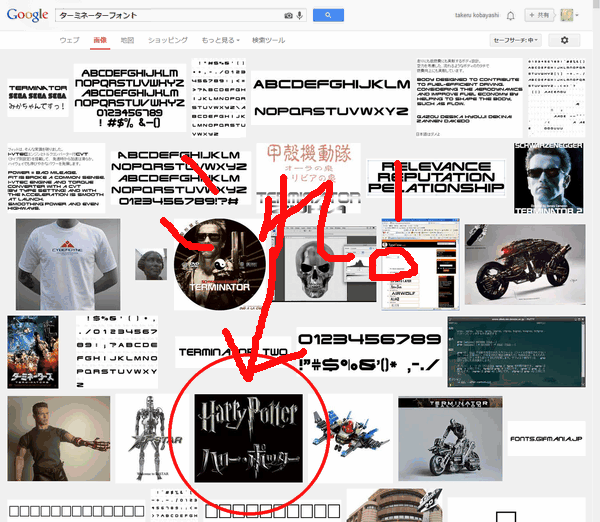
Task: Click the microphone voice search icon
Action: [300, 15]
